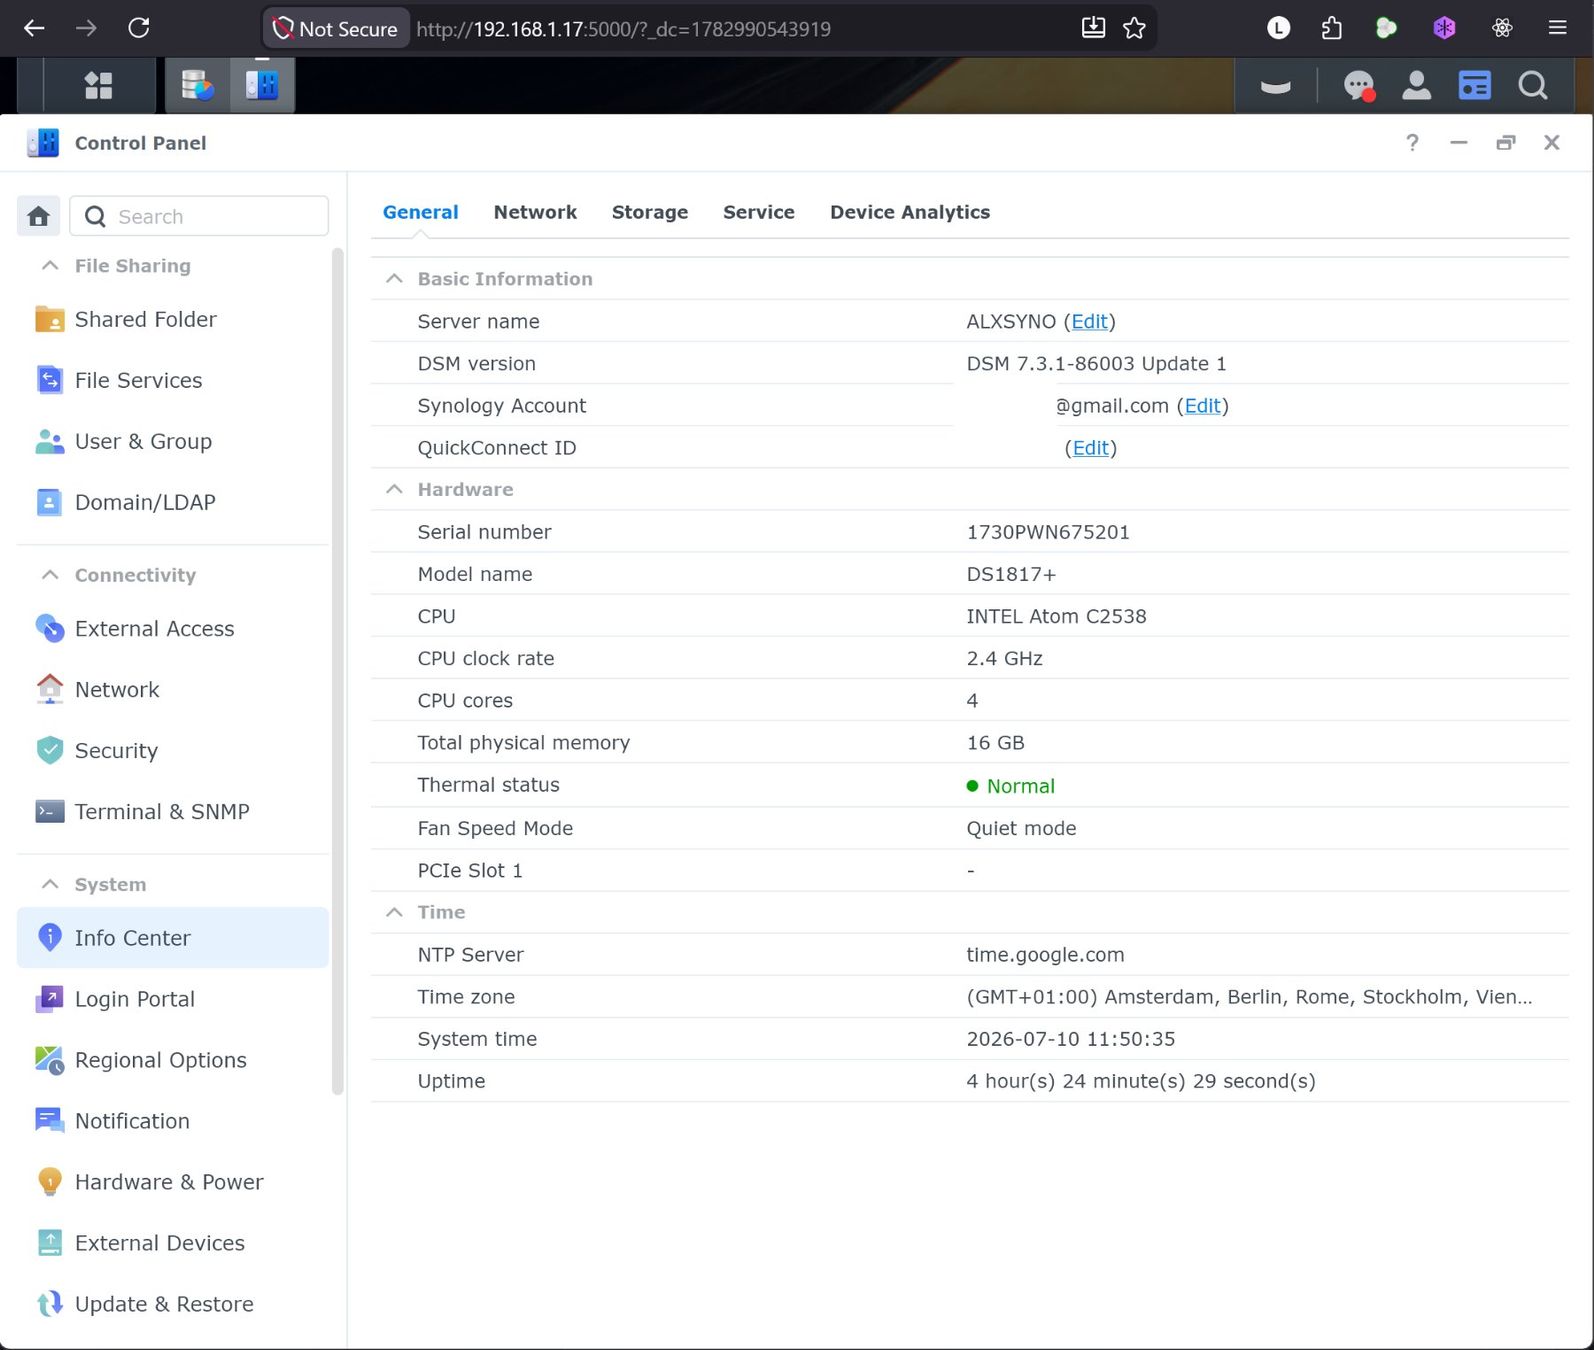Collapse the Time section
This screenshot has height=1350, width=1594.
tap(394, 912)
